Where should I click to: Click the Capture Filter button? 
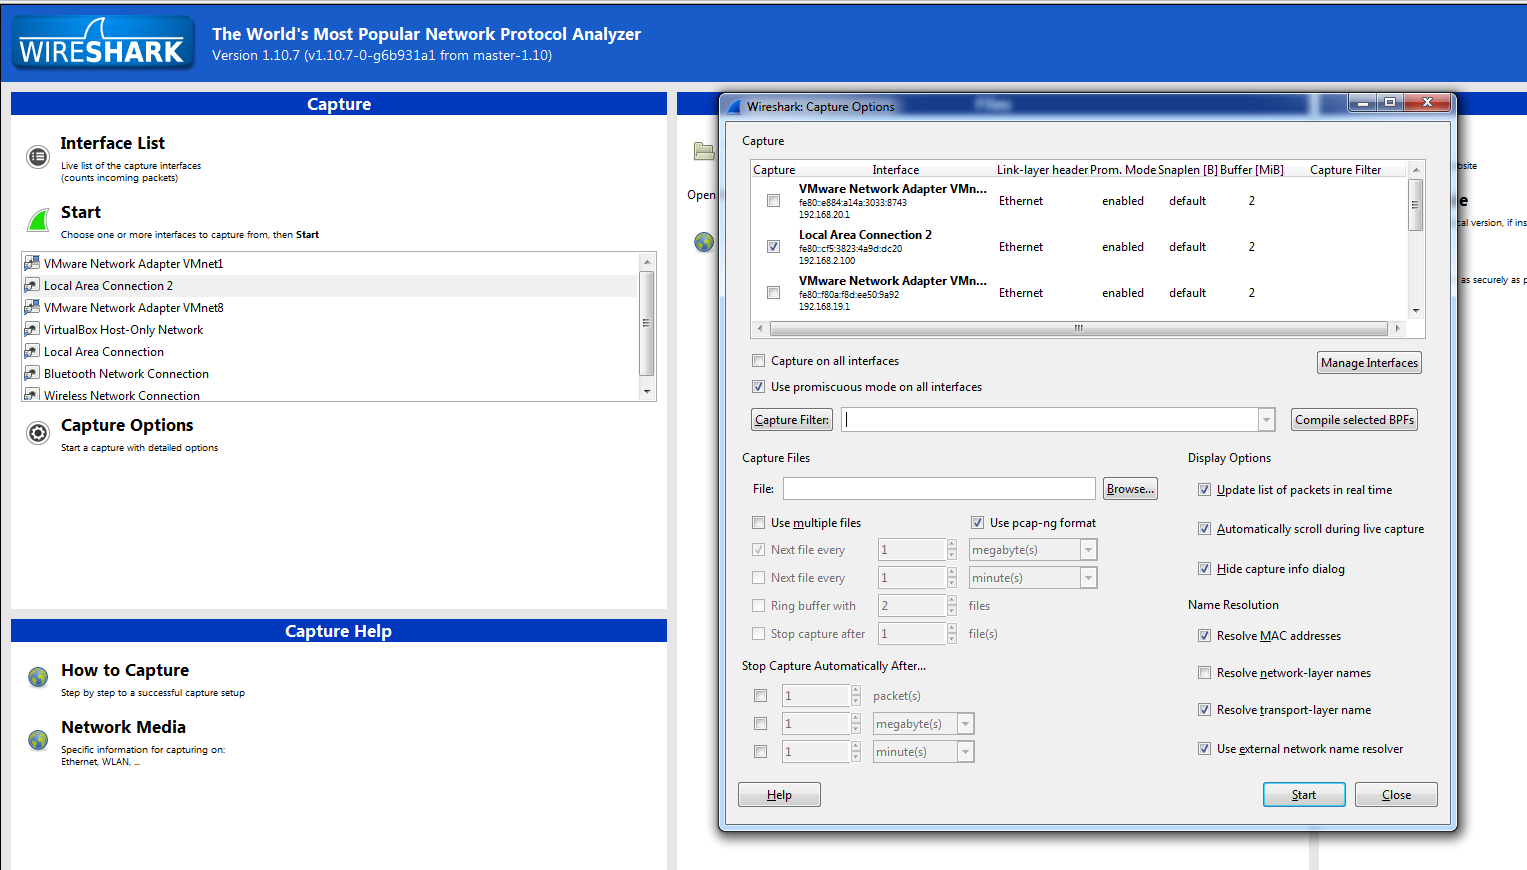point(792,420)
